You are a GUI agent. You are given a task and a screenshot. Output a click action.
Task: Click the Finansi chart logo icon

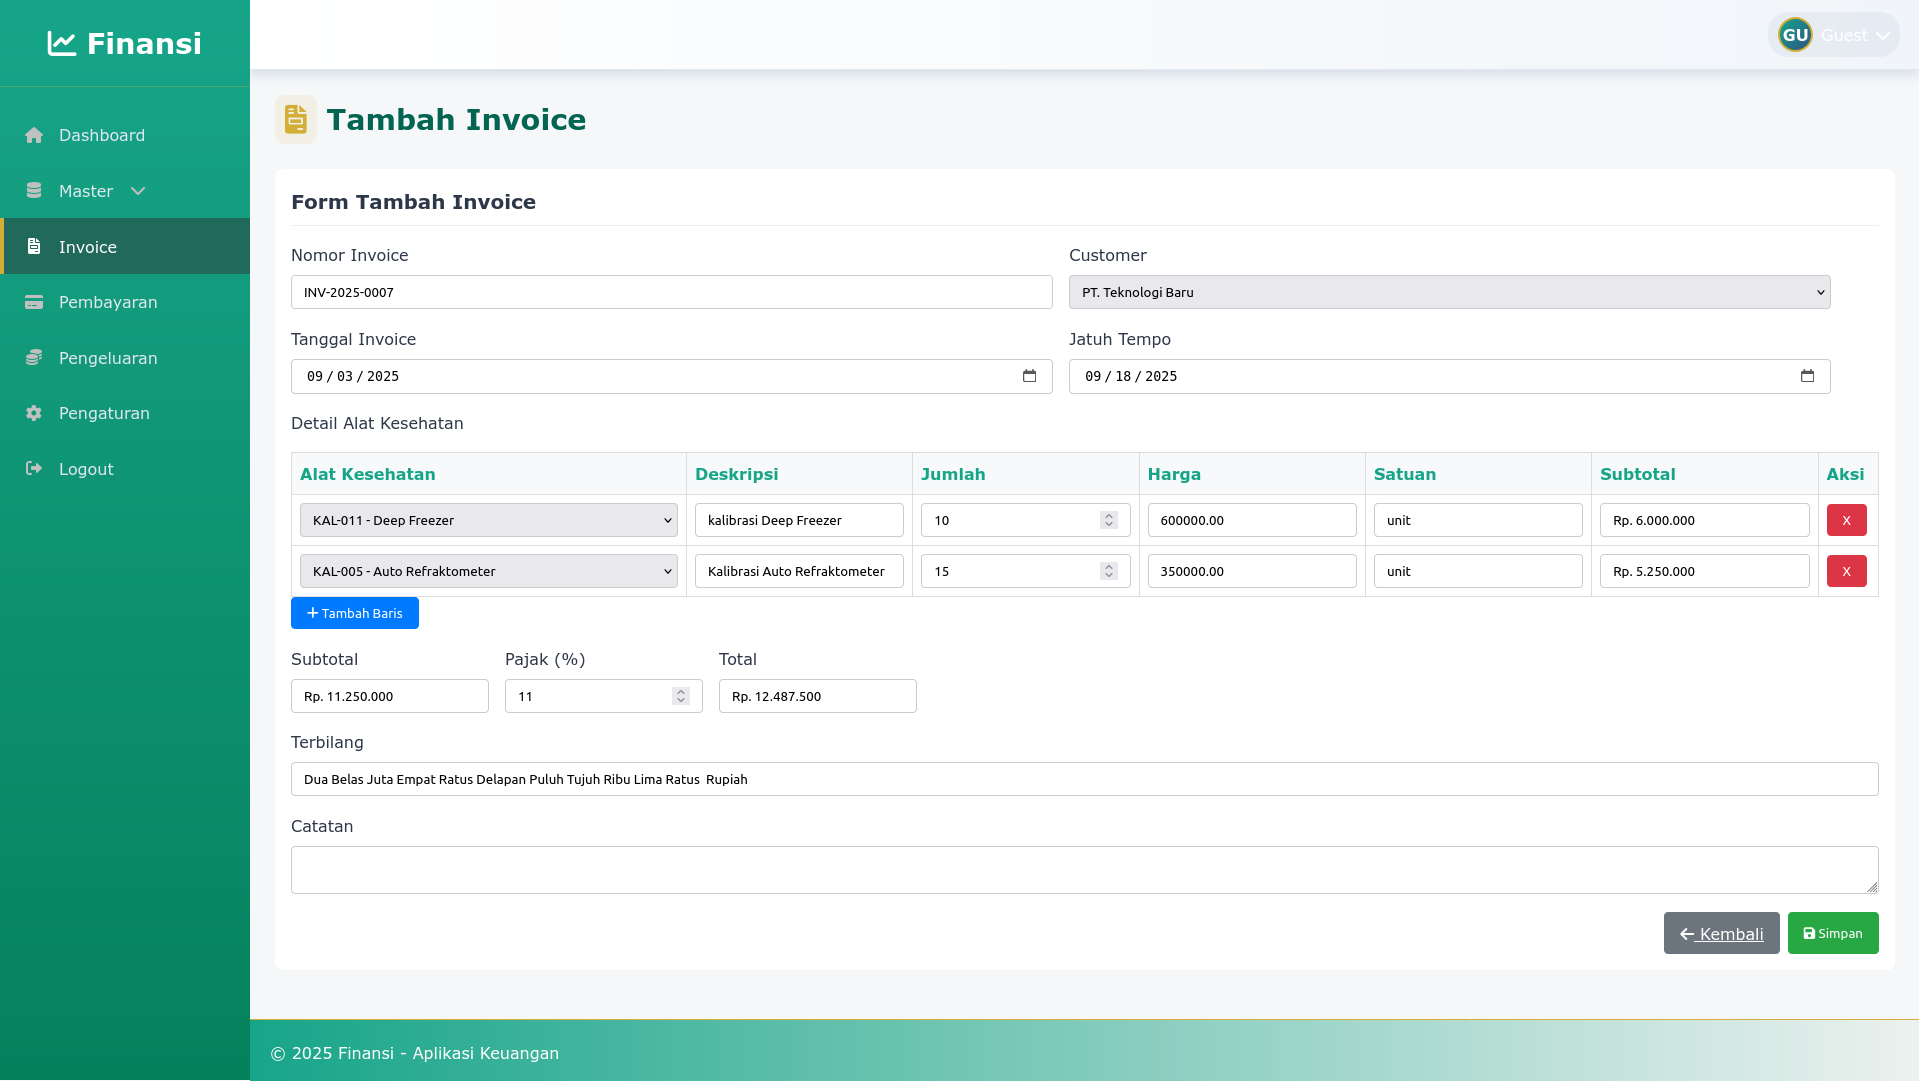(x=61, y=44)
